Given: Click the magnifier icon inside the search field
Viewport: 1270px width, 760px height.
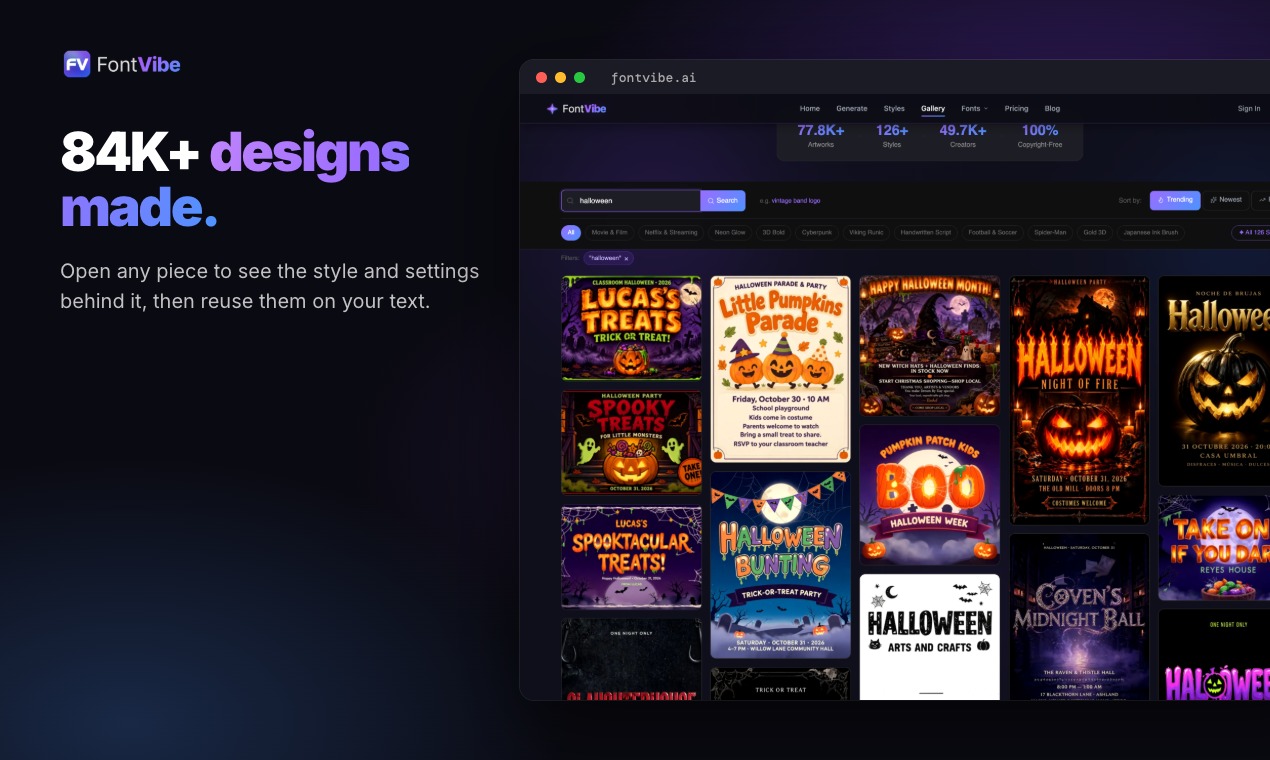Looking at the screenshot, I should coord(571,201).
